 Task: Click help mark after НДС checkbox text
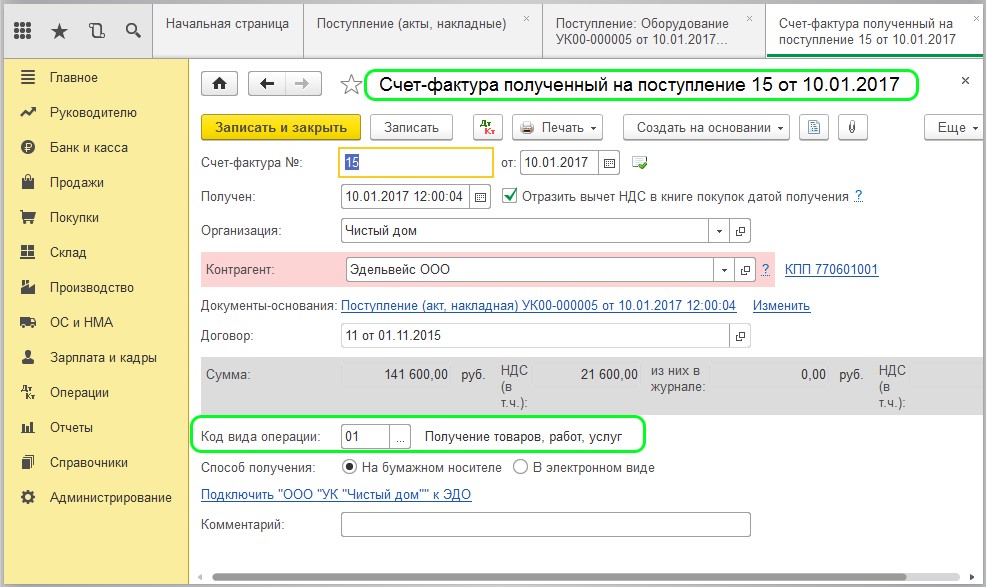click(858, 196)
